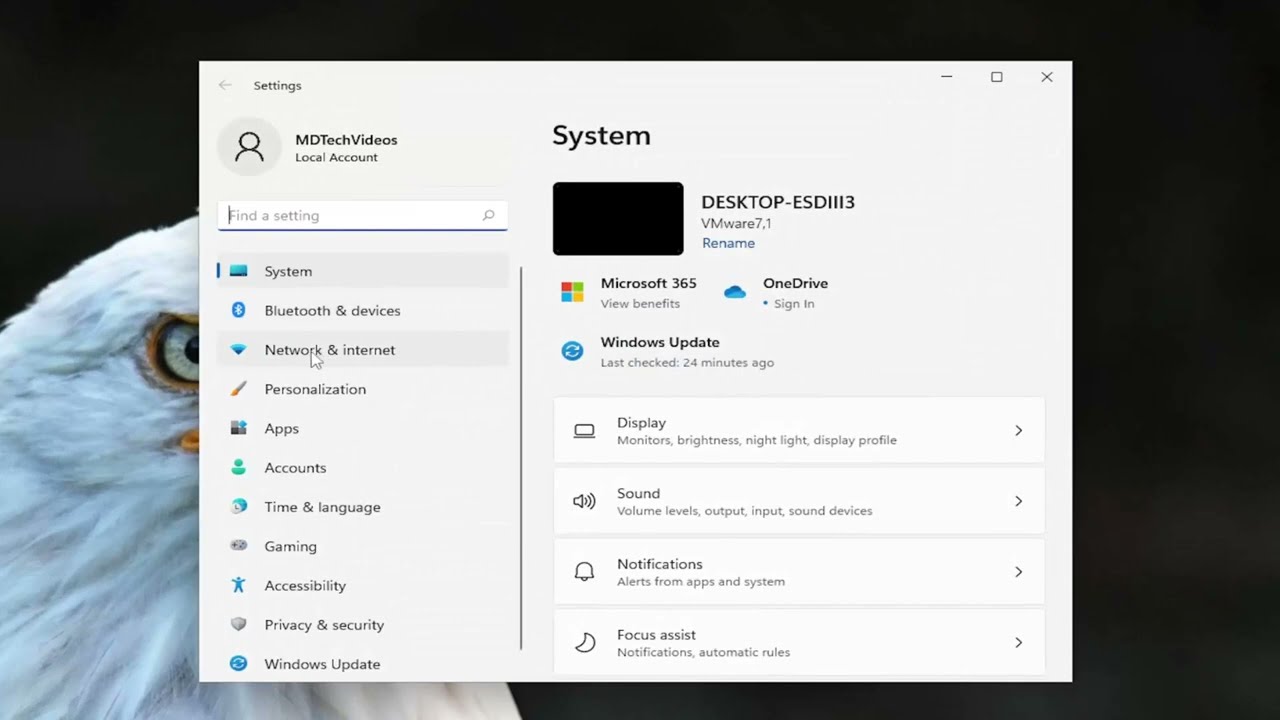The height and width of the screenshot is (720, 1280).
Task: Navigate to Accounts section
Action: [363, 467]
